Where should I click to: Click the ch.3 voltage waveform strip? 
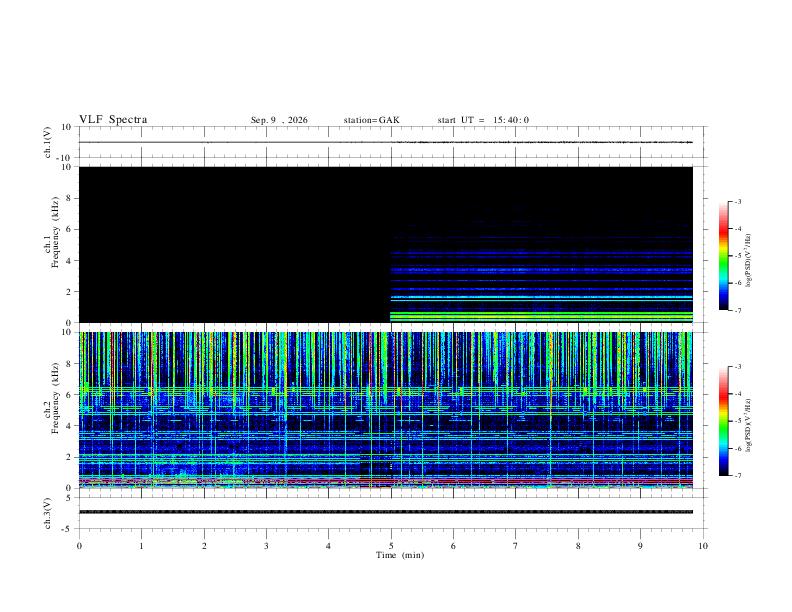(386, 512)
